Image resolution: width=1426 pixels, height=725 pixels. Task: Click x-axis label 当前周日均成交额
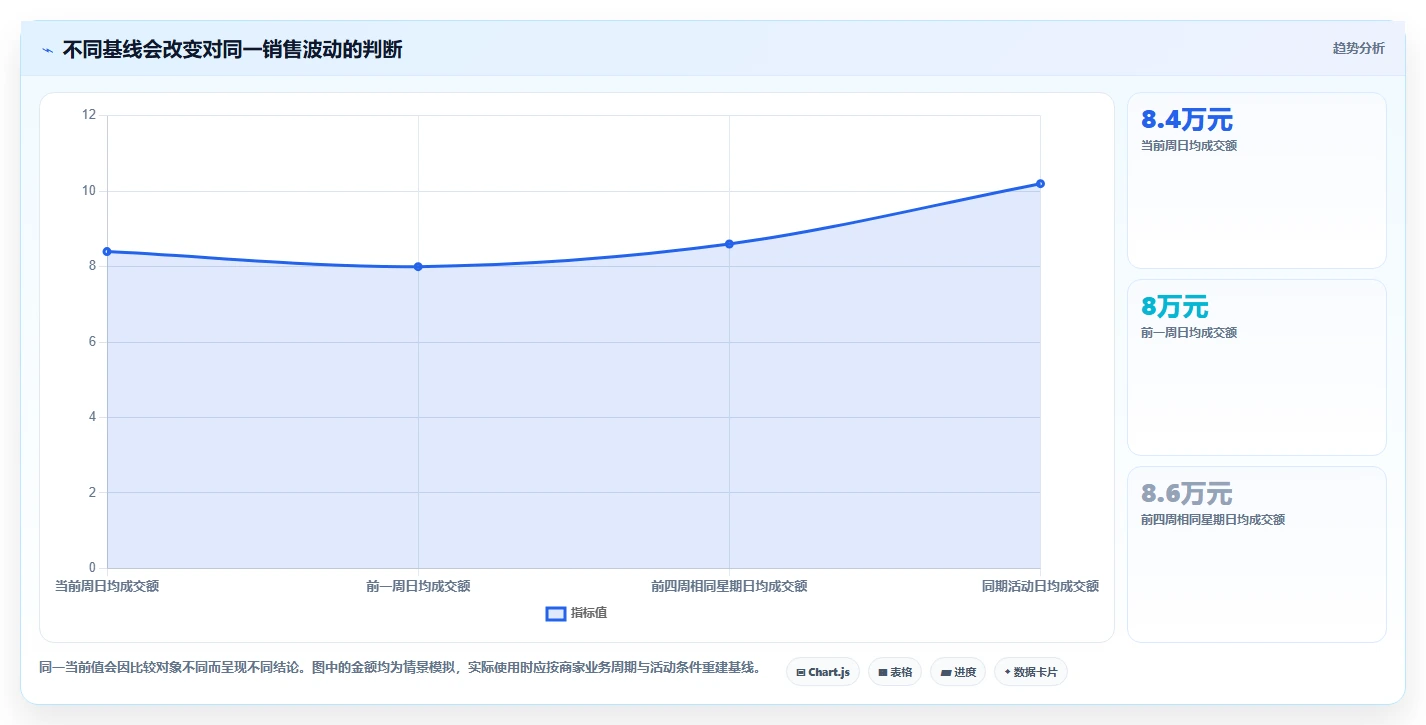[x=107, y=586]
